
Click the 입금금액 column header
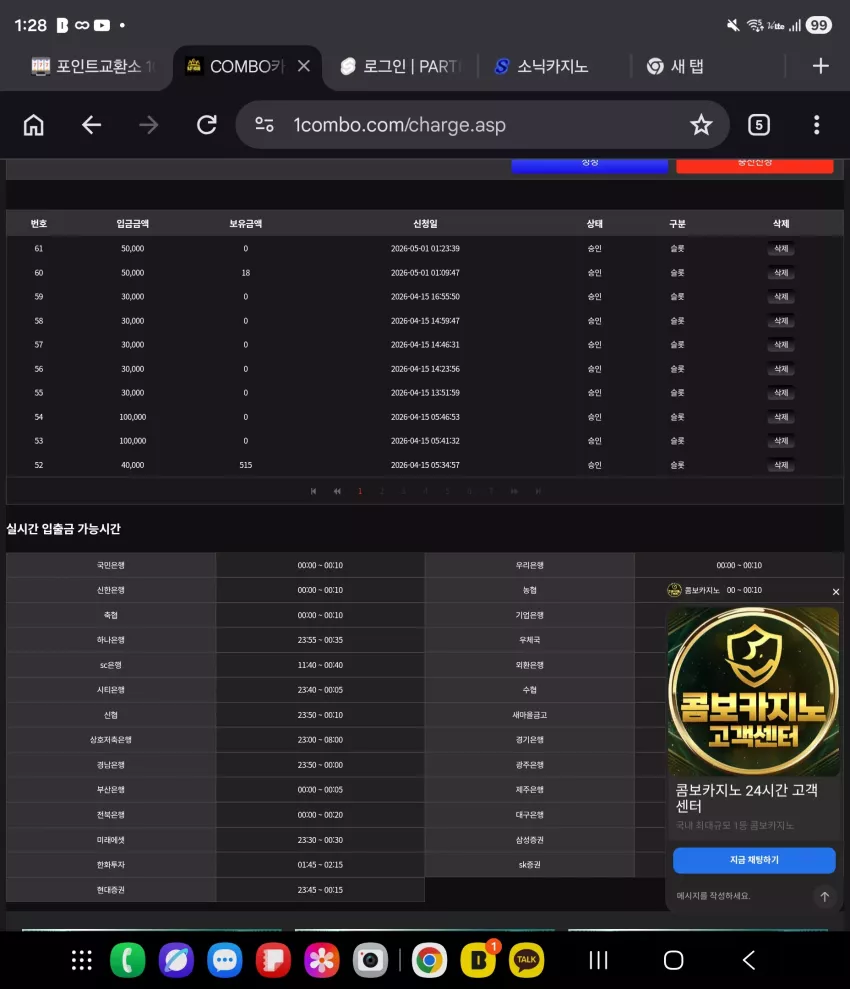tap(132, 224)
